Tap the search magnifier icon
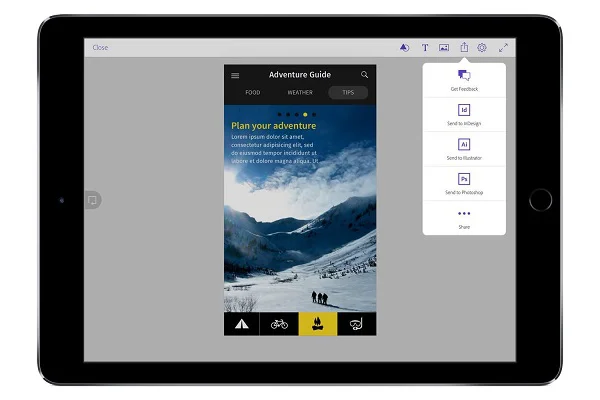Screen dimensions: 600x400 pyautogui.click(x=364, y=75)
